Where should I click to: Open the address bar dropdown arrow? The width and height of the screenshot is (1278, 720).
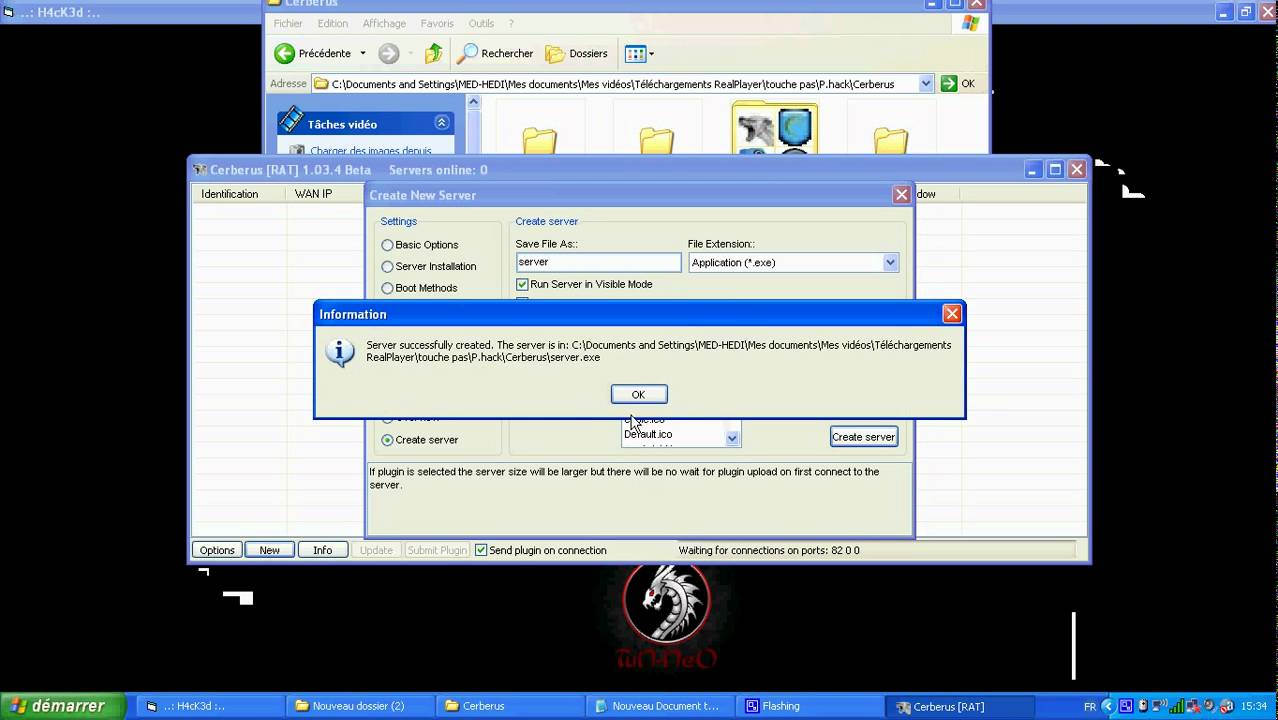click(x=926, y=84)
